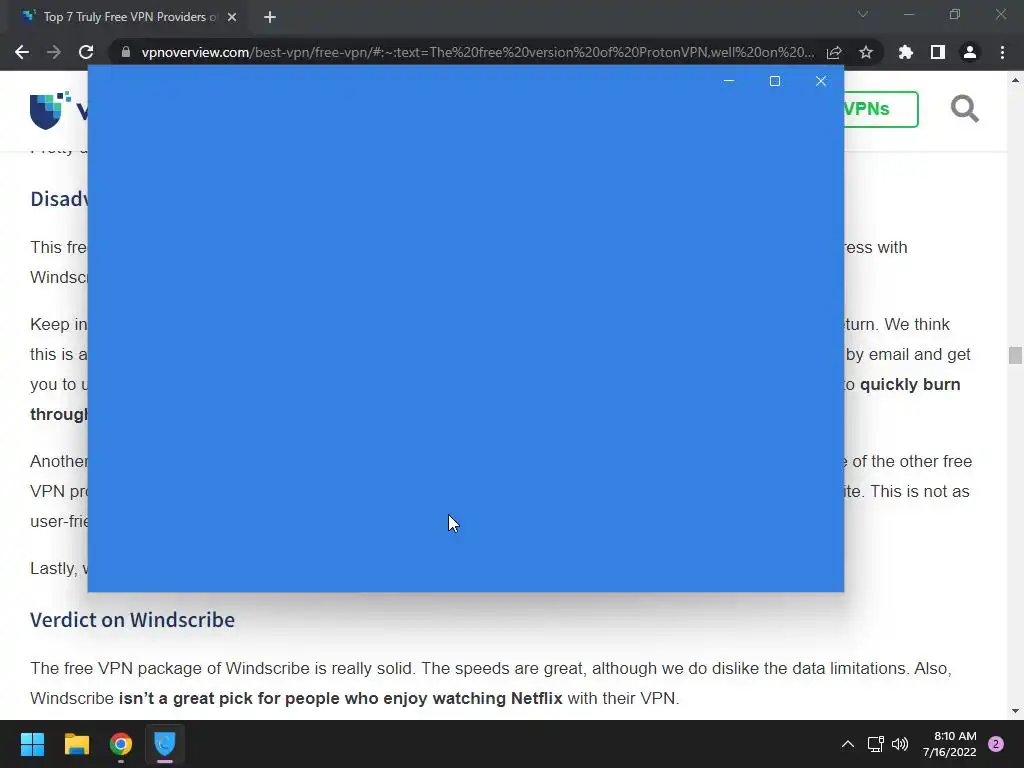The image size is (1024, 768).
Task: Open network status tray icon
Action: click(x=875, y=744)
